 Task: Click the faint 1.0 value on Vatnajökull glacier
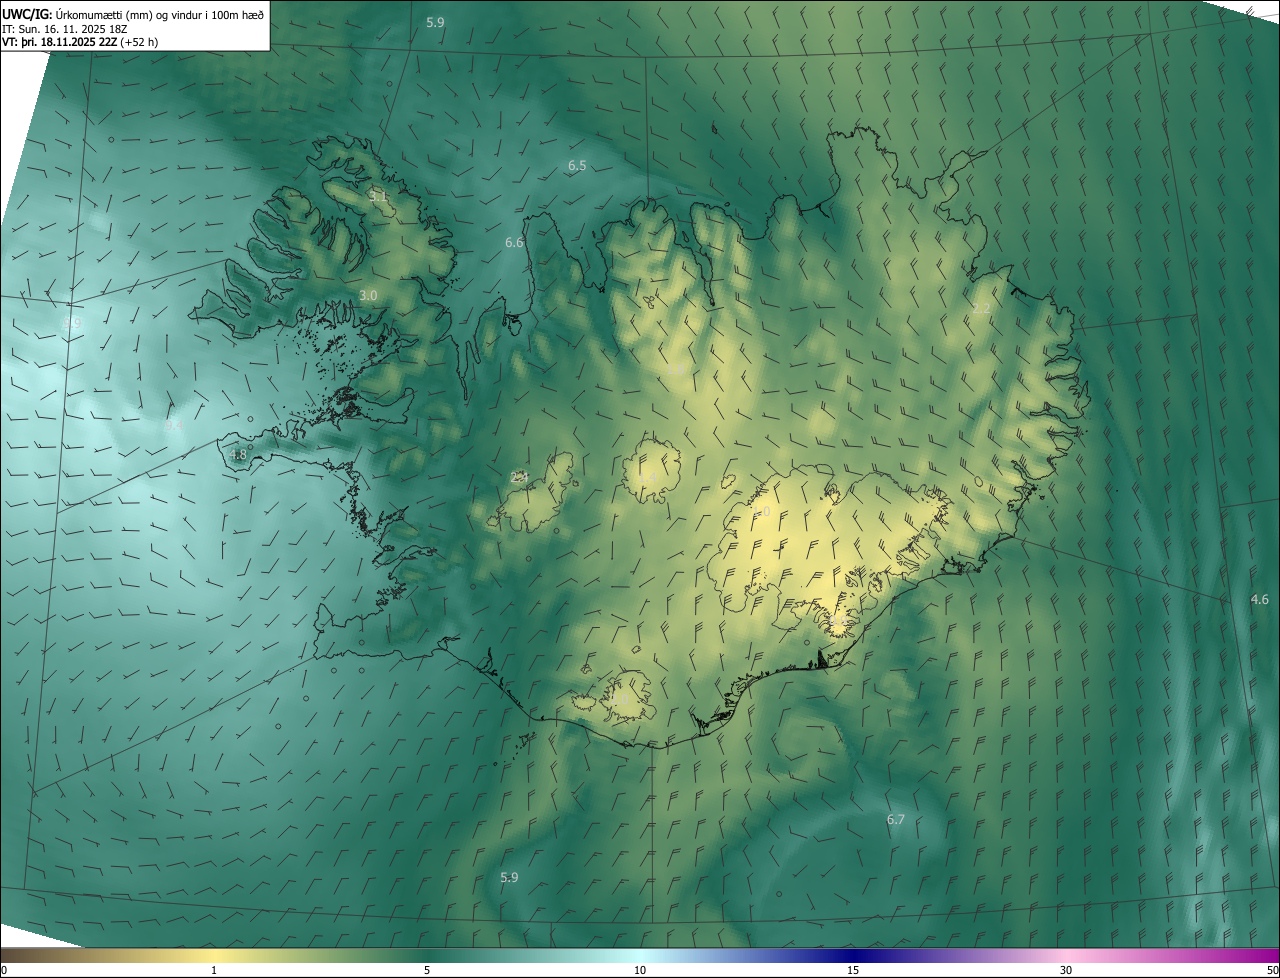[x=762, y=511]
